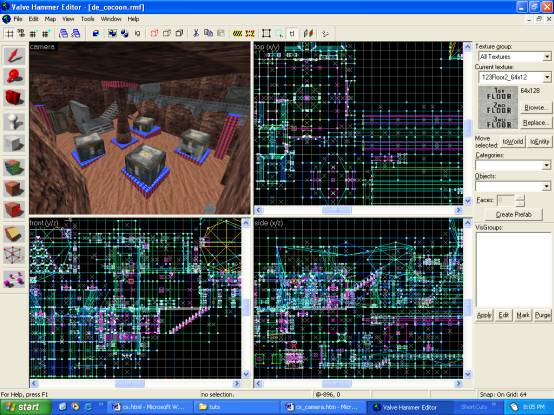Expand the Categories dropdown
Viewport: 554px width, 415px height.
coord(547,165)
